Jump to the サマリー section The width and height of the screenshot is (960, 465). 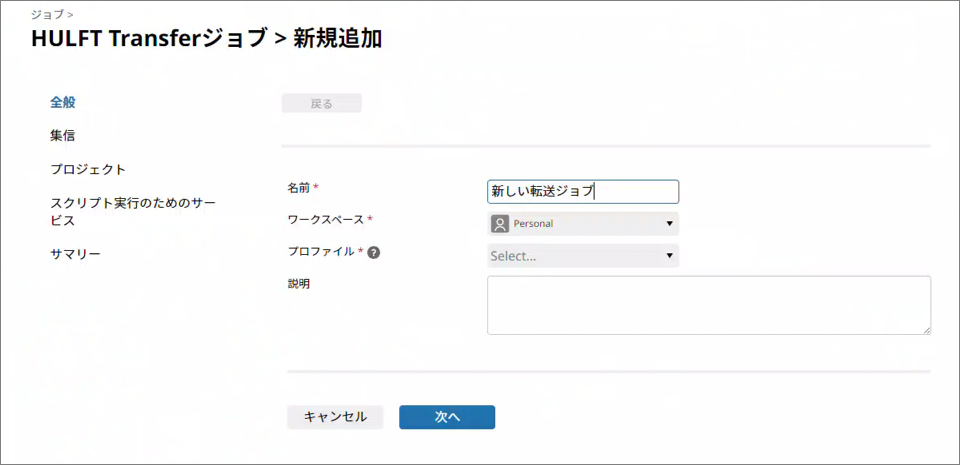tap(75, 254)
